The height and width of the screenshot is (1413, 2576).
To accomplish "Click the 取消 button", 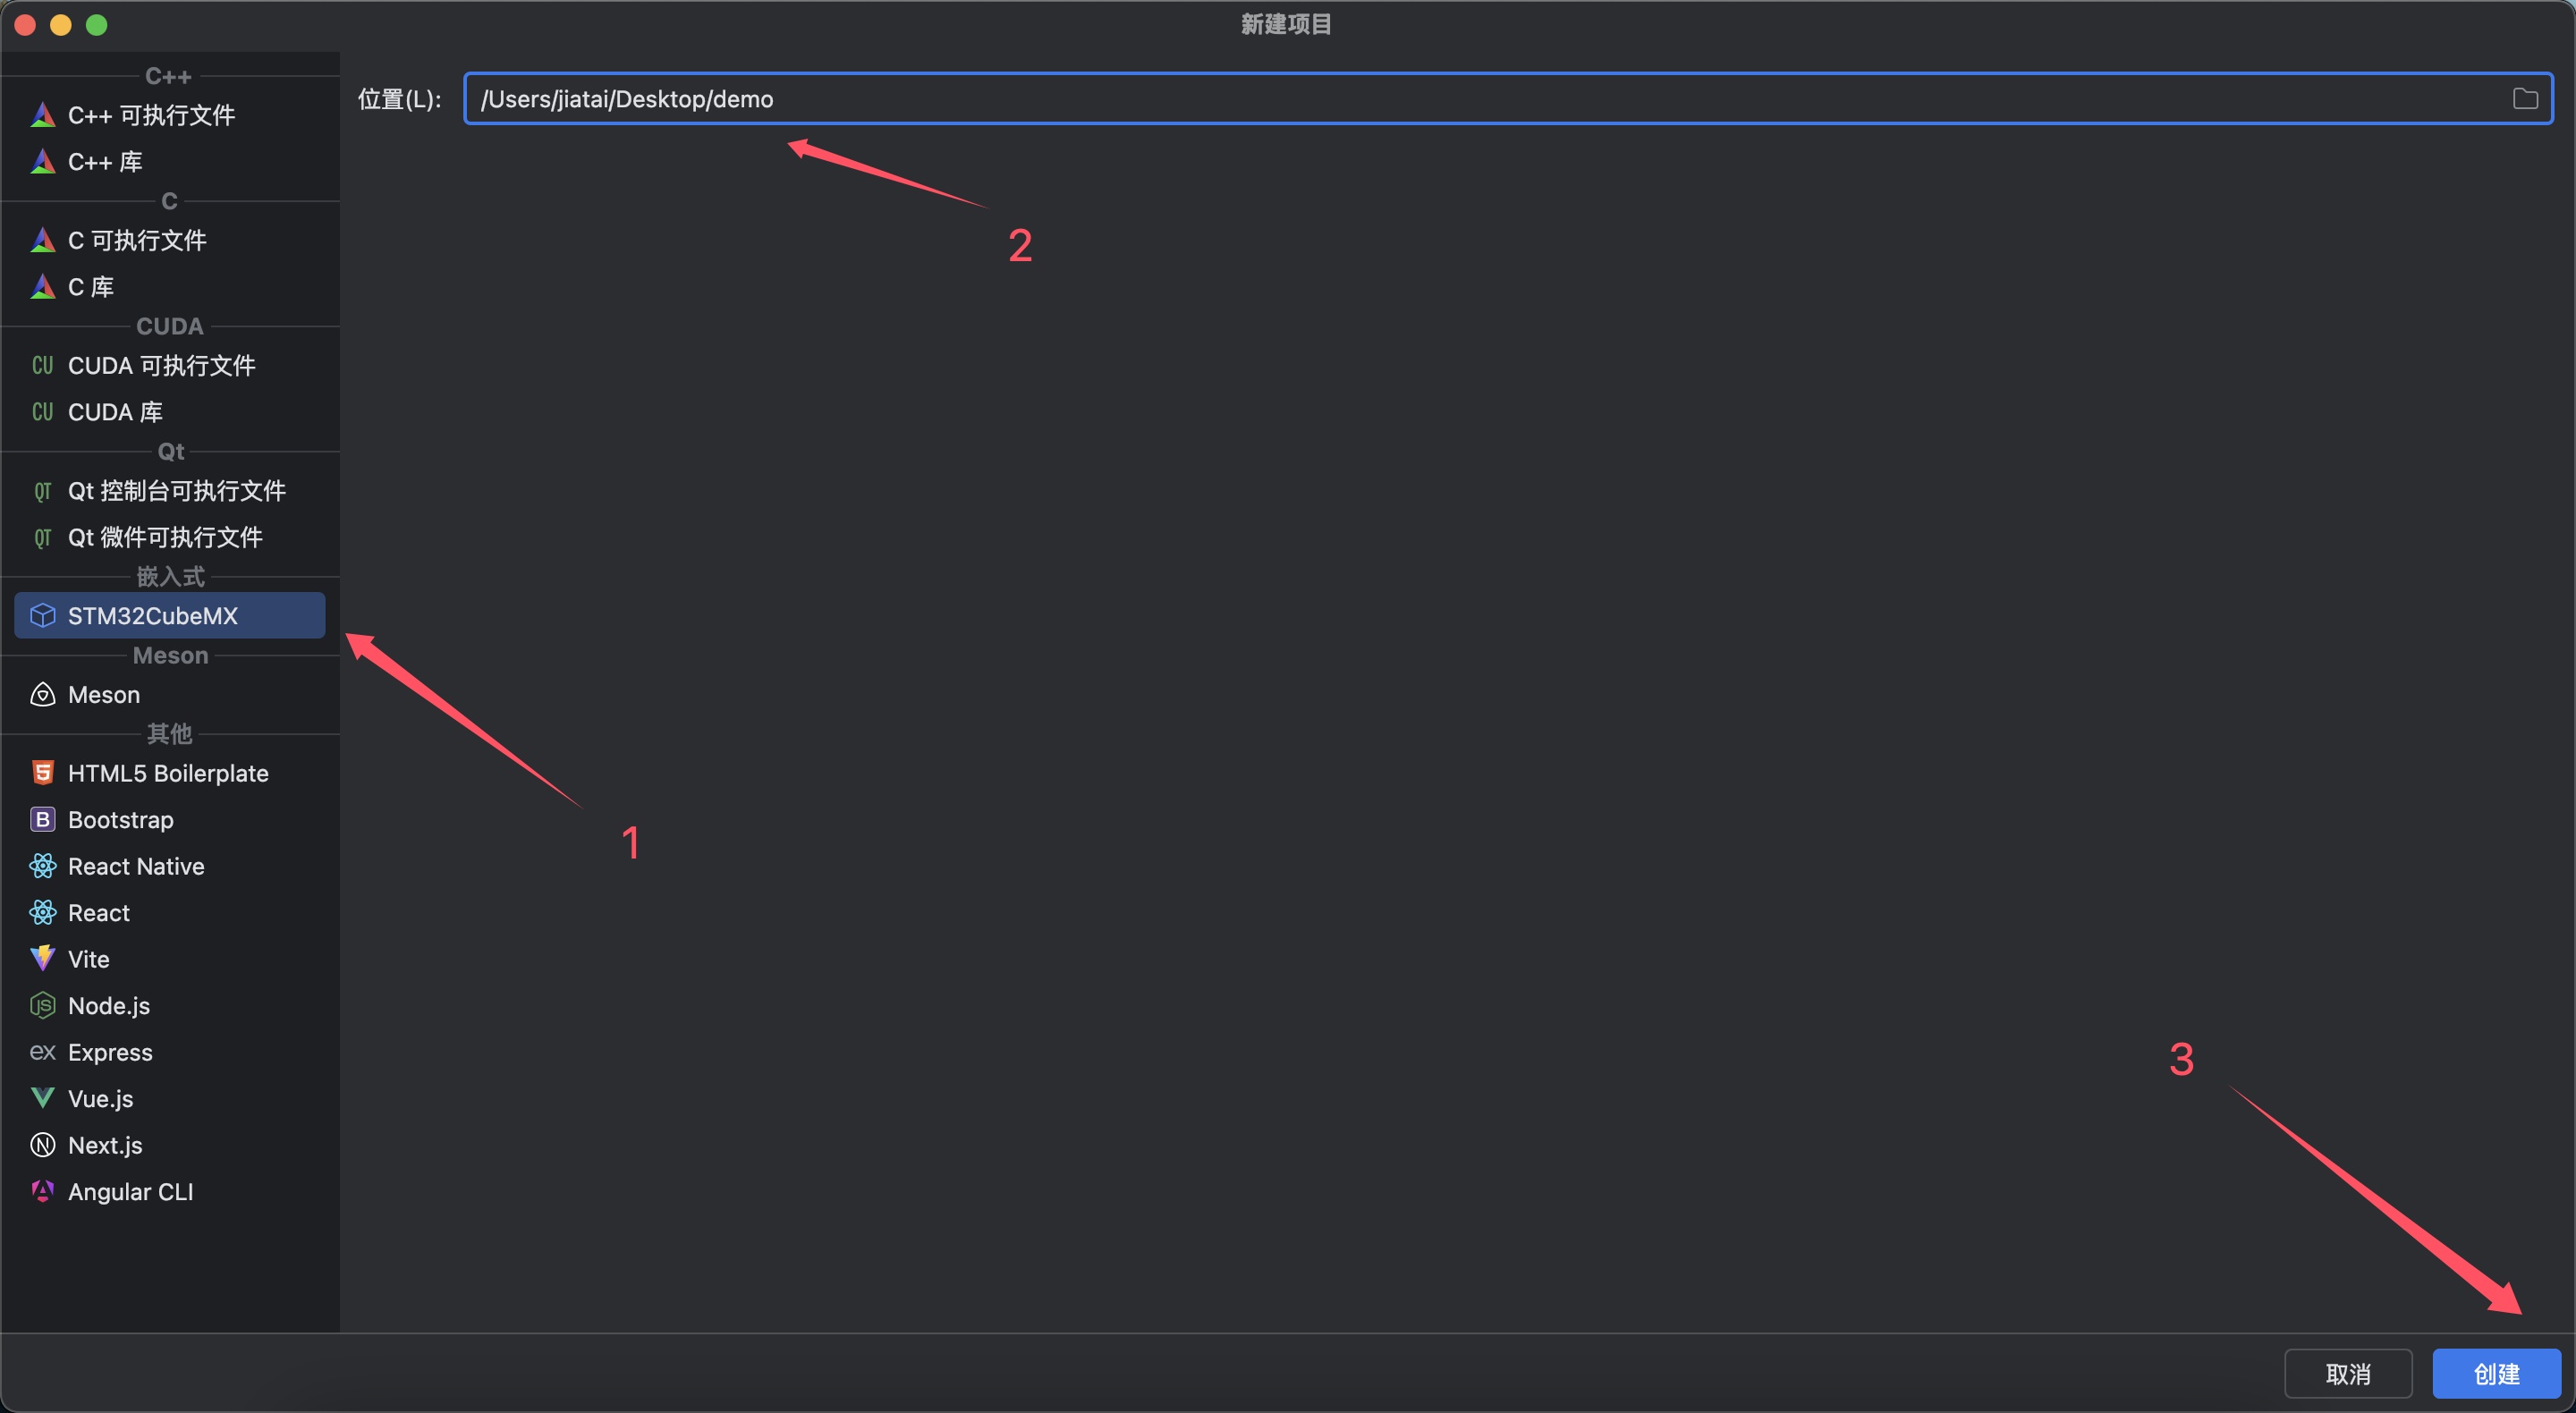I will [x=2347, y=1373].
